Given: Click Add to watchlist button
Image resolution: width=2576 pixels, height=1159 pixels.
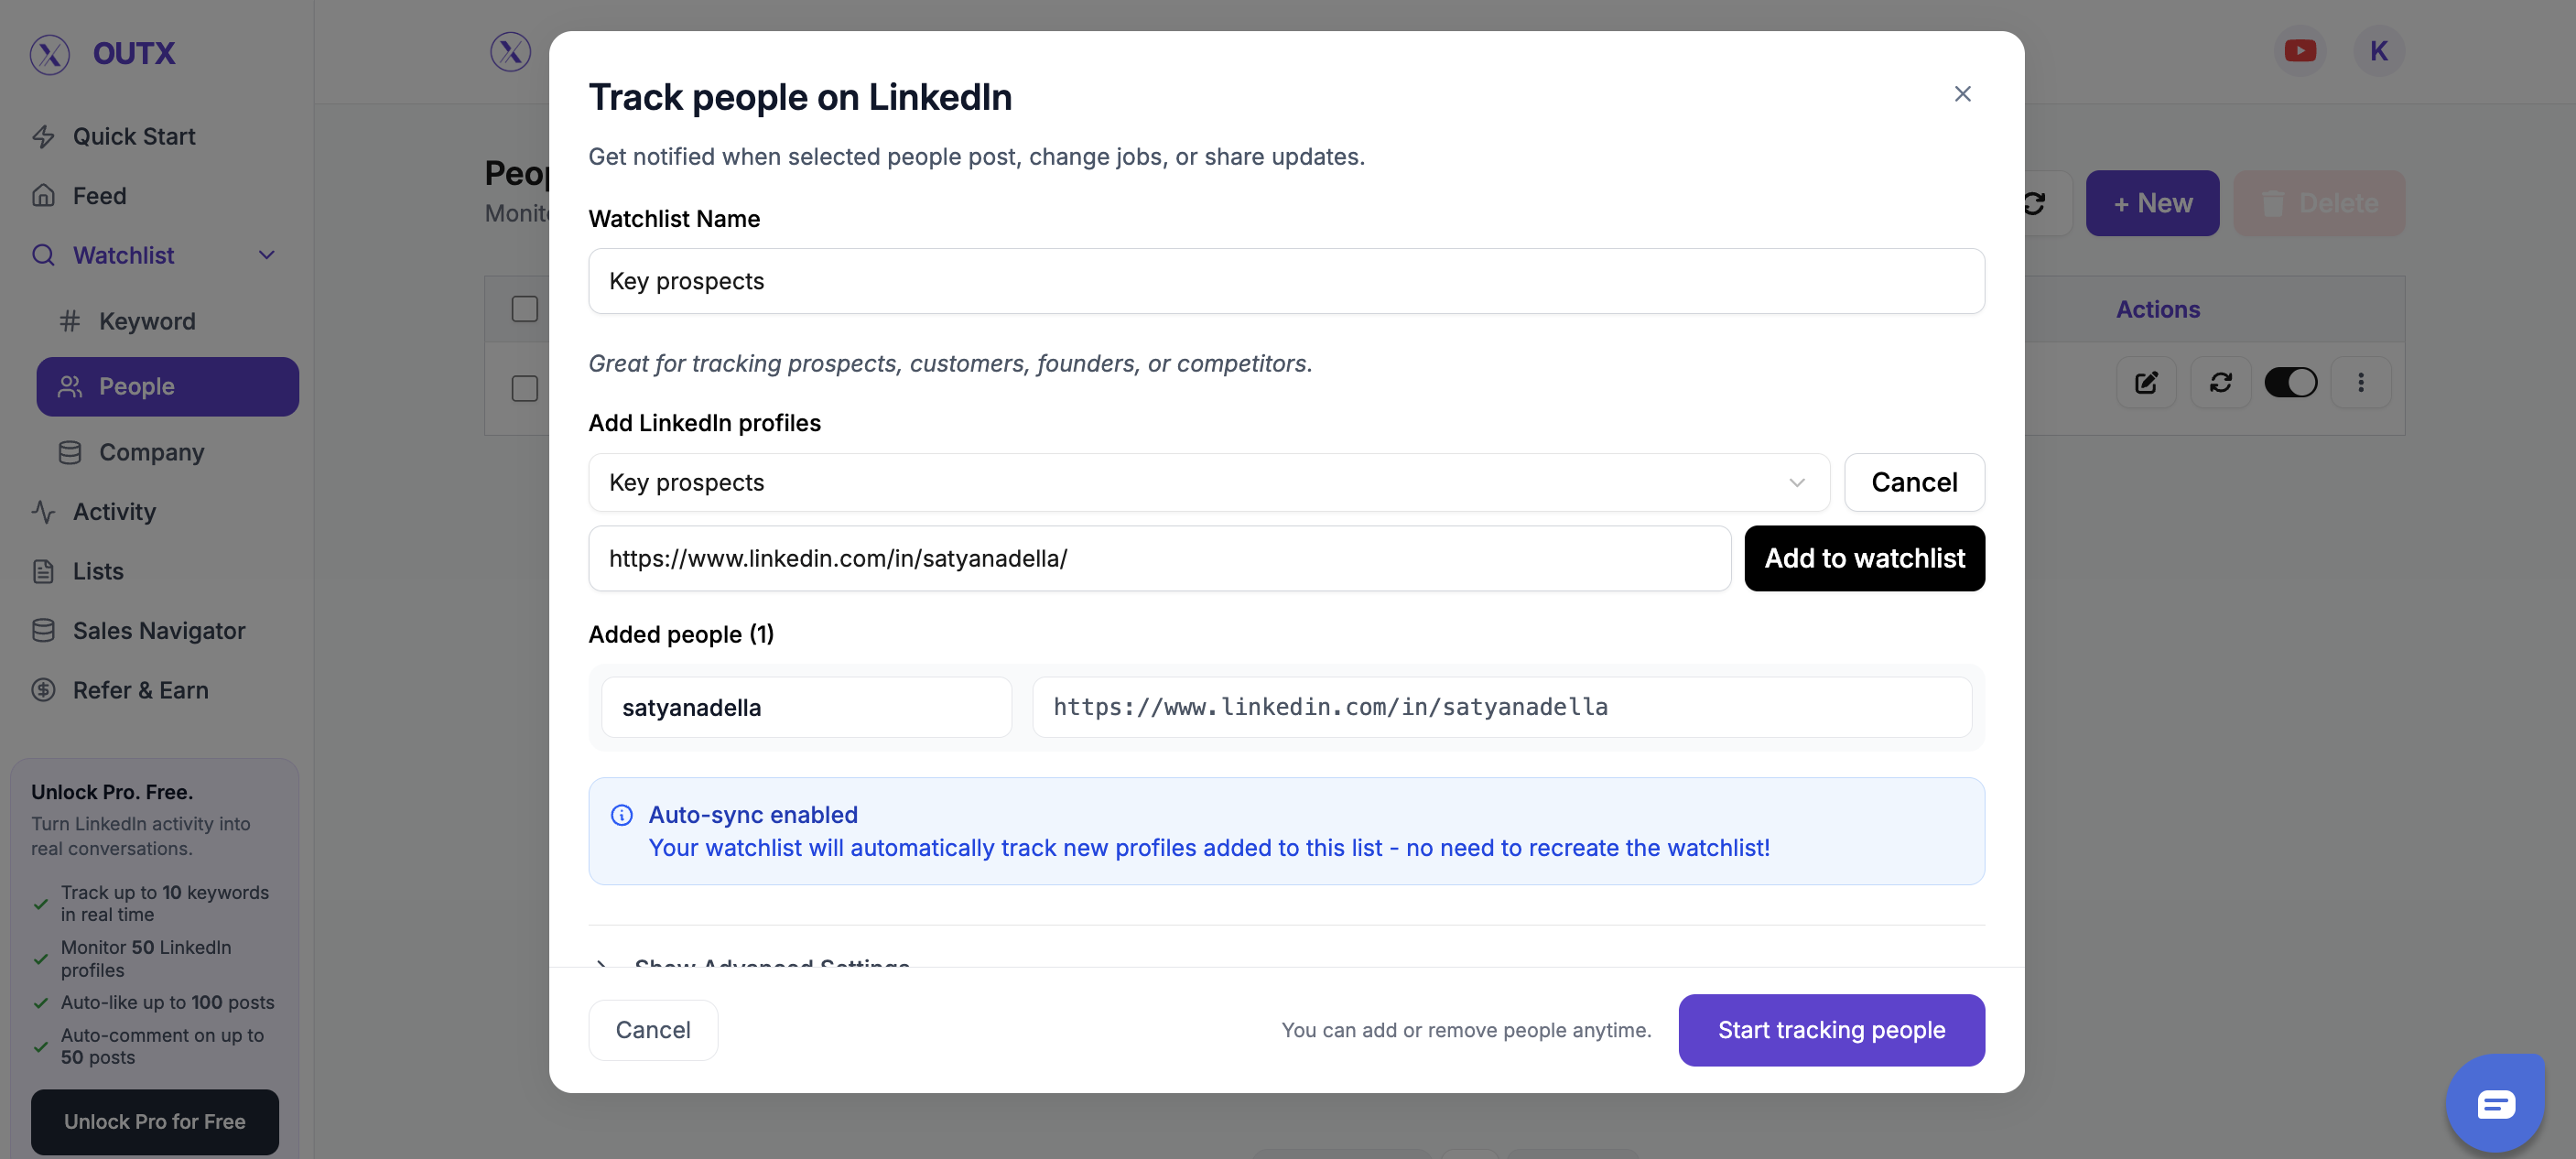Looking at the screenshot, I should [x=1863, y=558].
